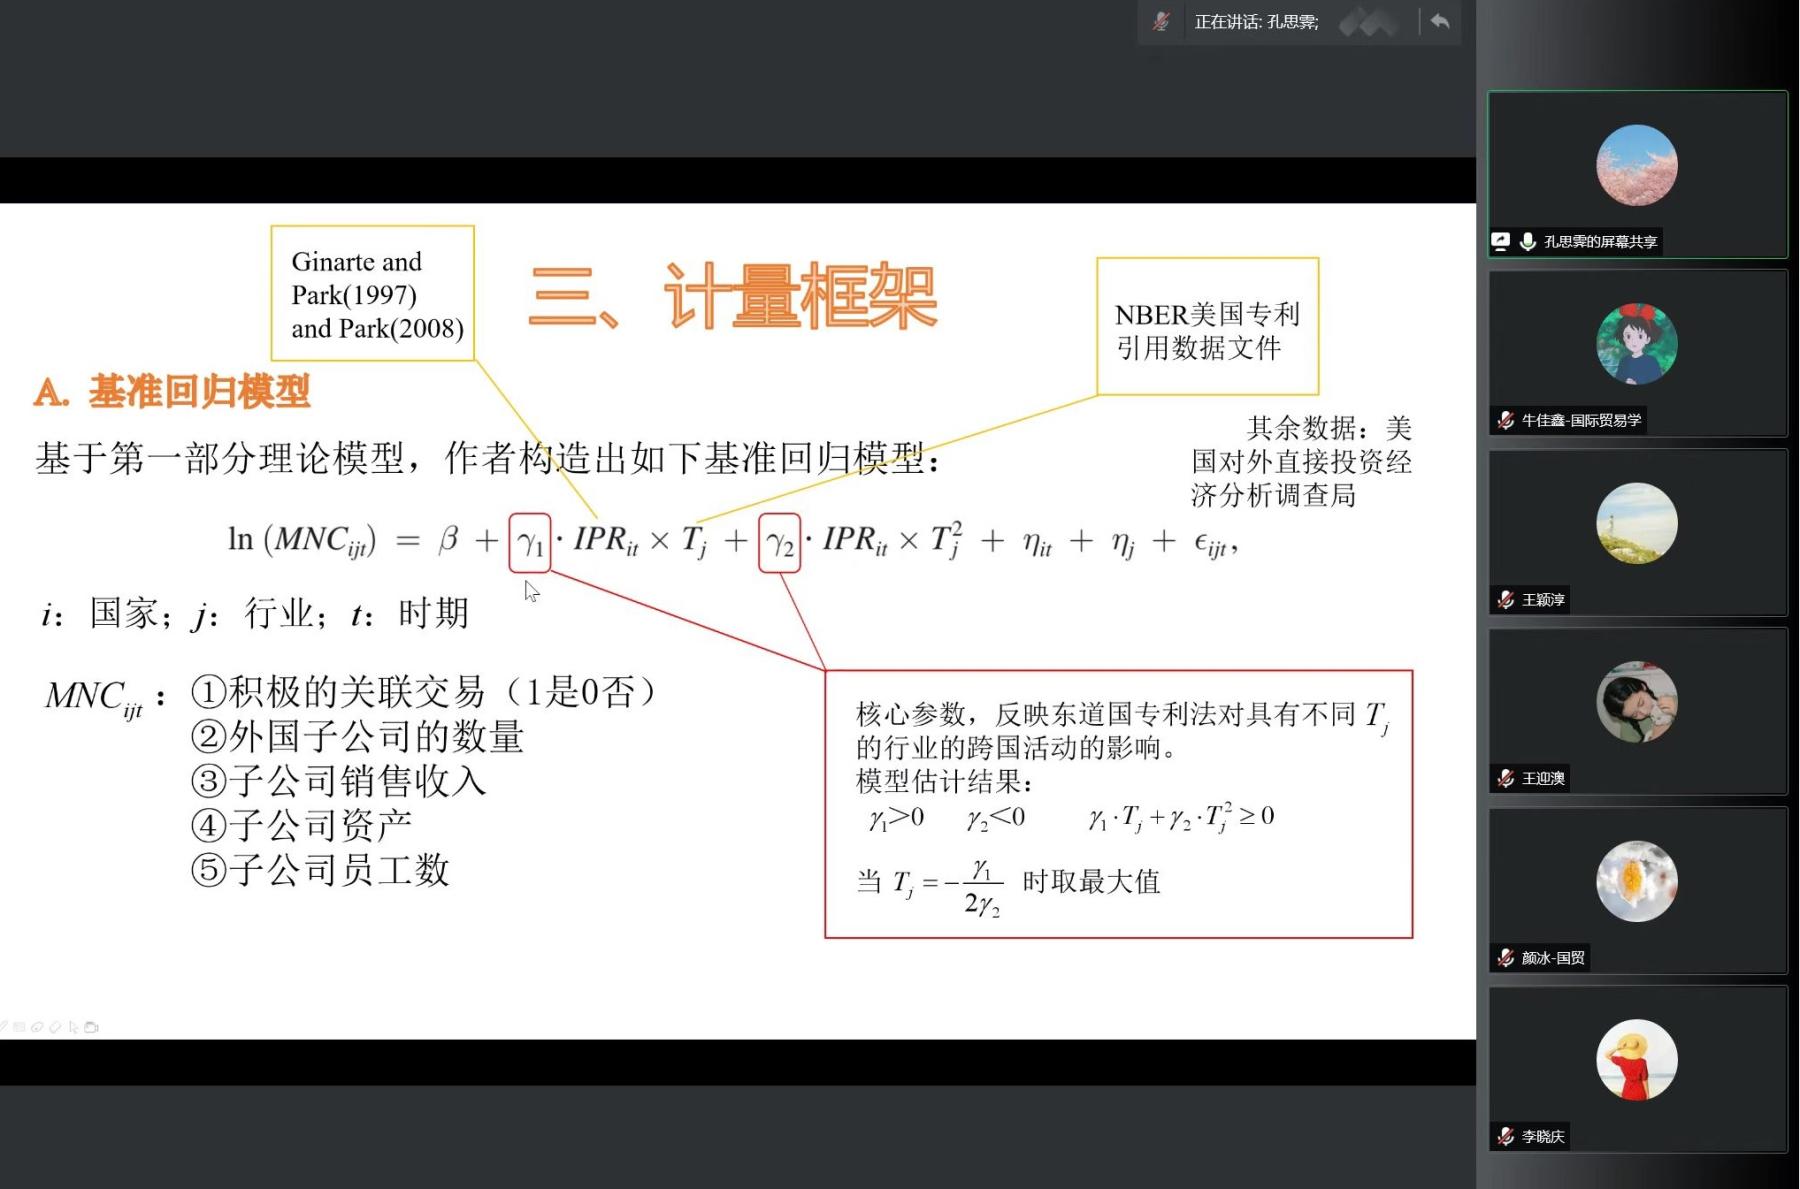Select 王颖淳's lighthouse avatar

(1636, 523)
